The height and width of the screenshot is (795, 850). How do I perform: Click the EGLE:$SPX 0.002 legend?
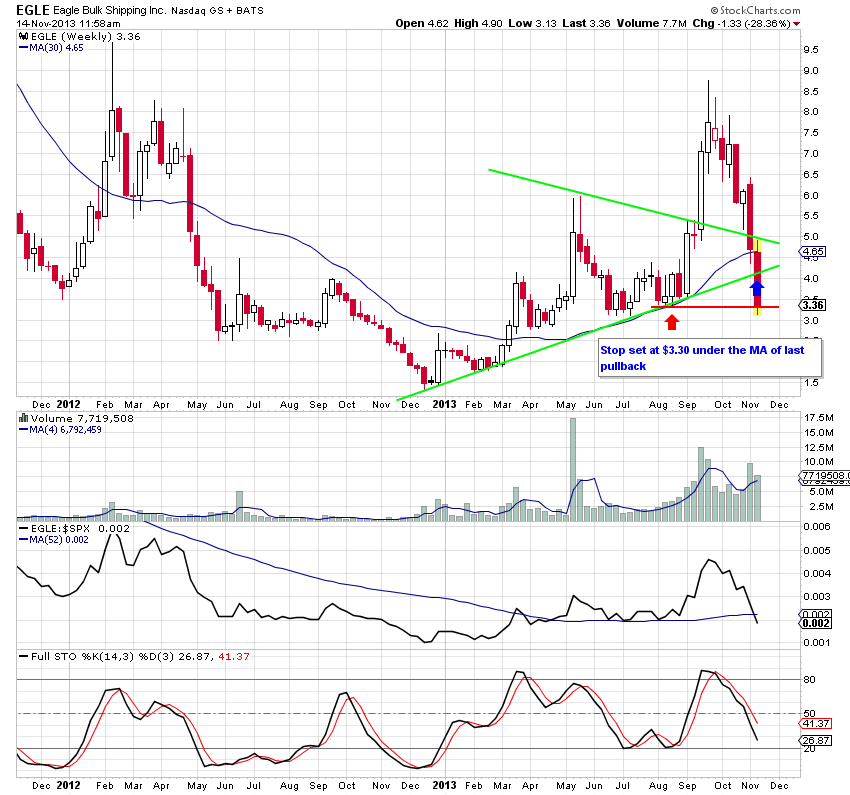74,528
